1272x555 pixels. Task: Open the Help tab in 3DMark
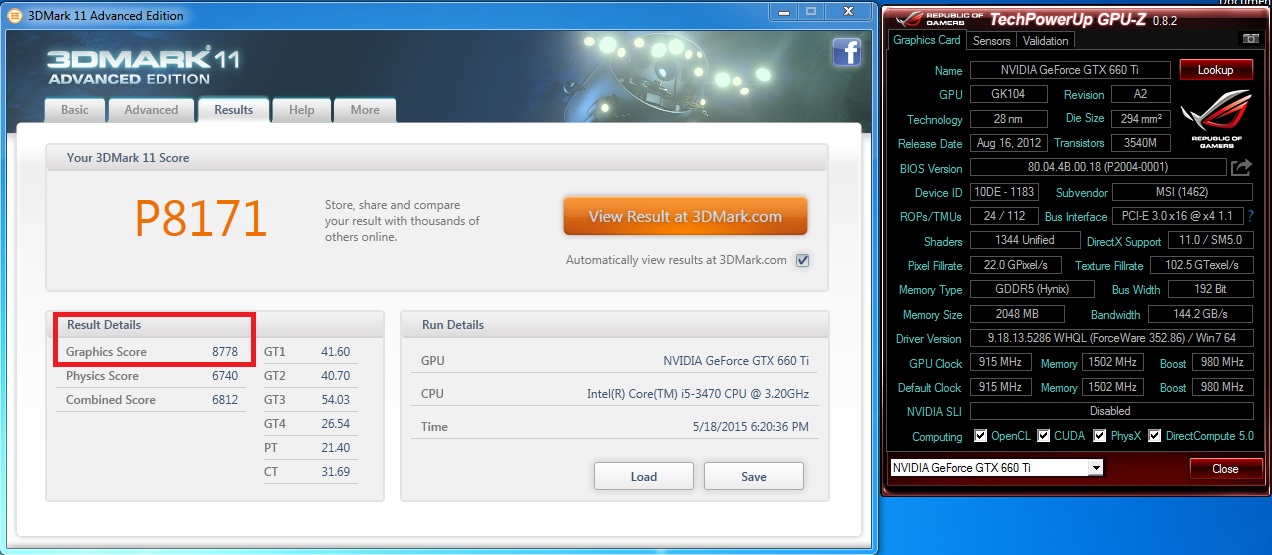[302, 110]
